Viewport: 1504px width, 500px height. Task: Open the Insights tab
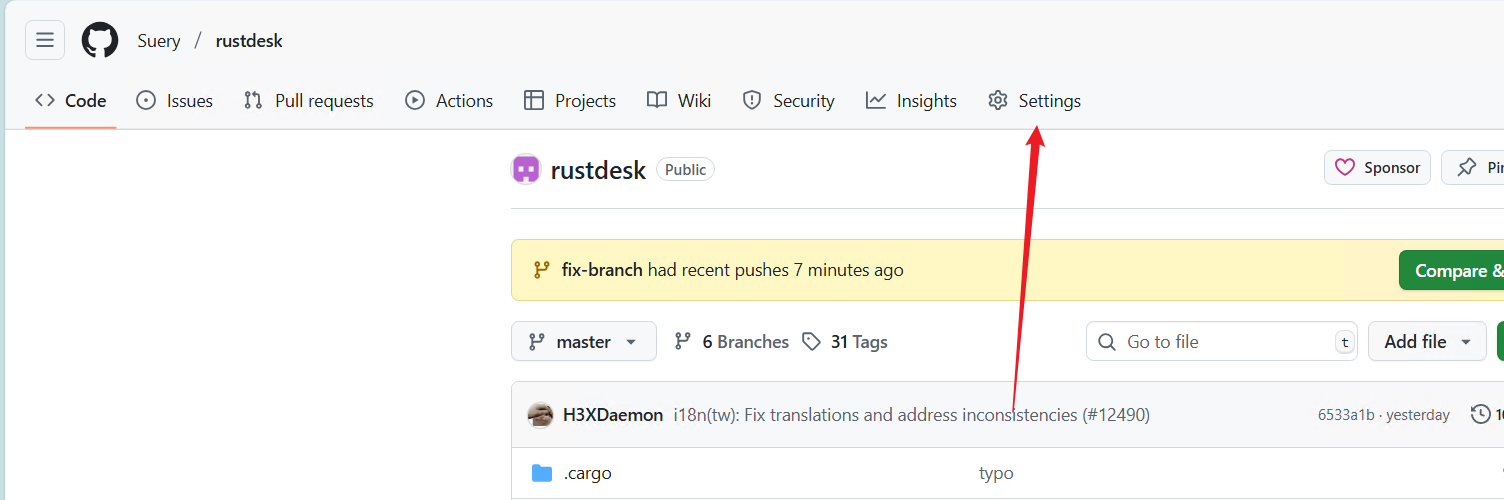[911, 100]
